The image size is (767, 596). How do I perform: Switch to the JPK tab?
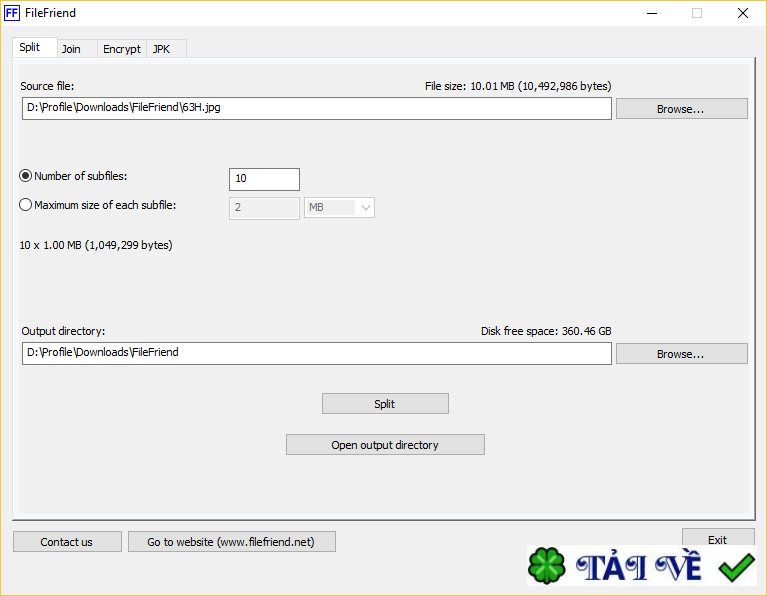pyautogui.click(x=166, y=49)
